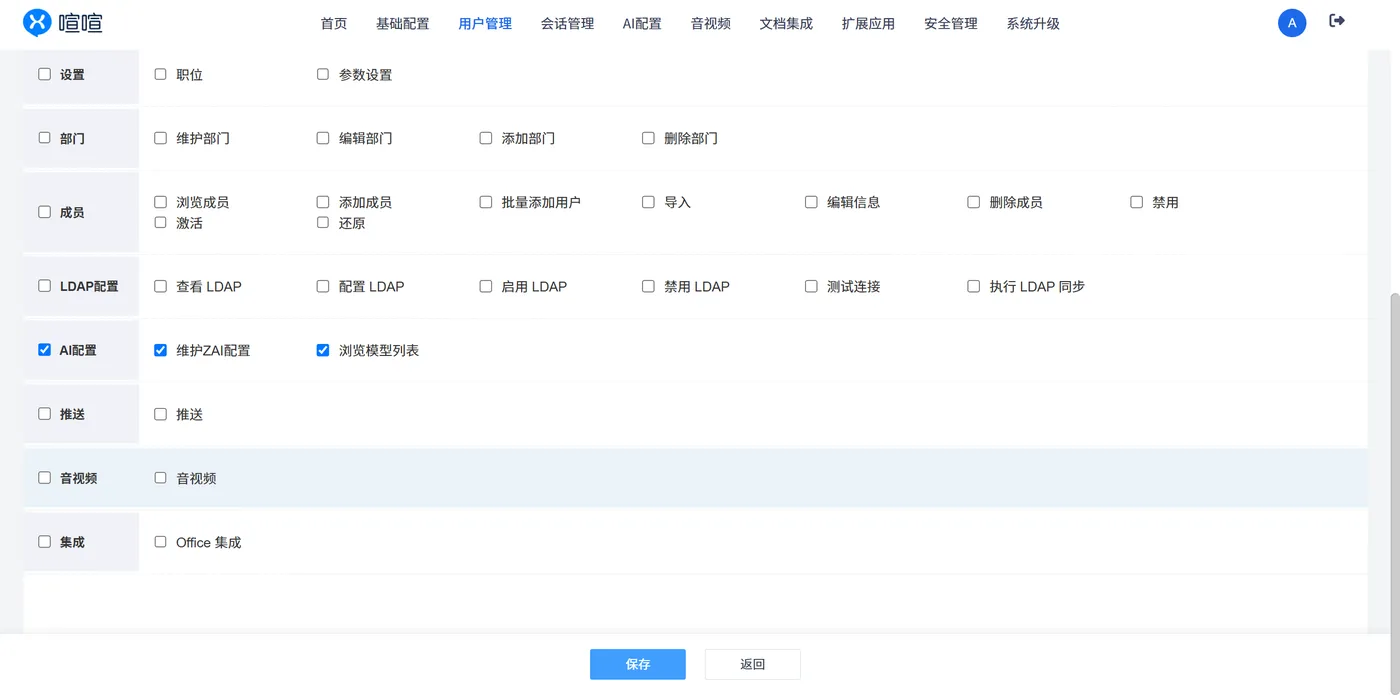Go to 安全管理

[951, 23]
